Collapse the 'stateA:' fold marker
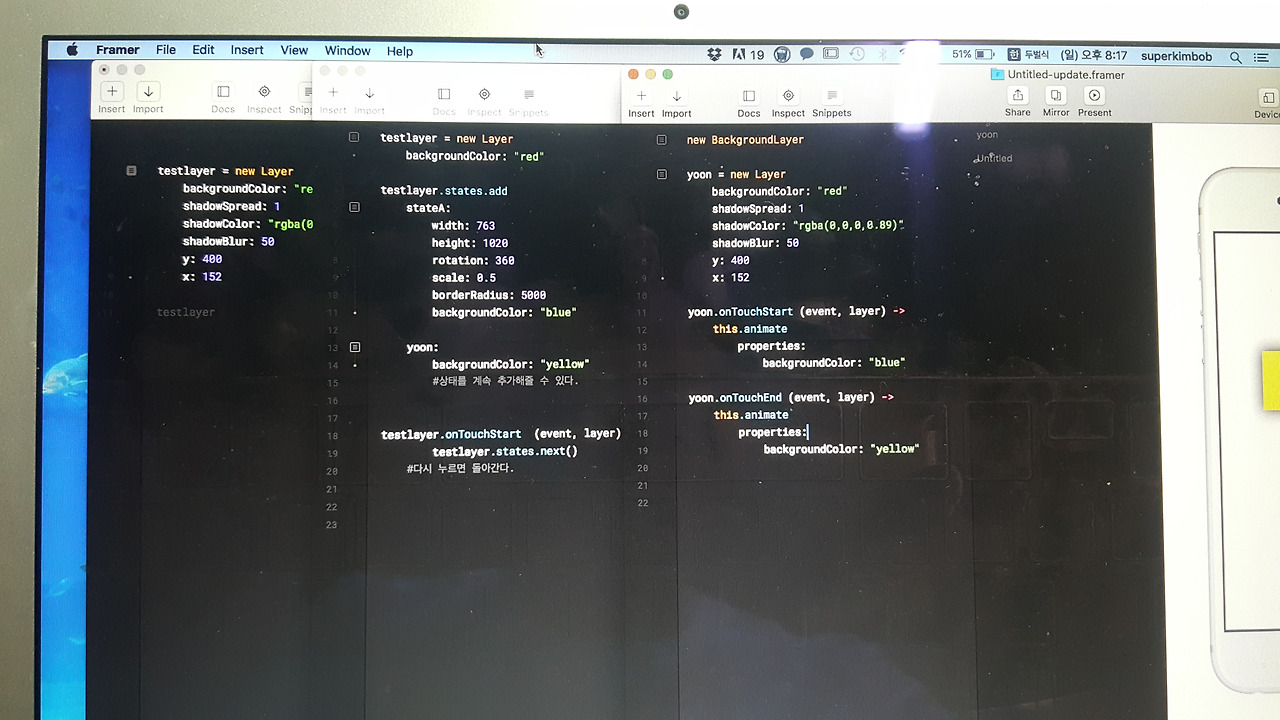Screen dimensions: 1280x720 [x=354, y=207]
